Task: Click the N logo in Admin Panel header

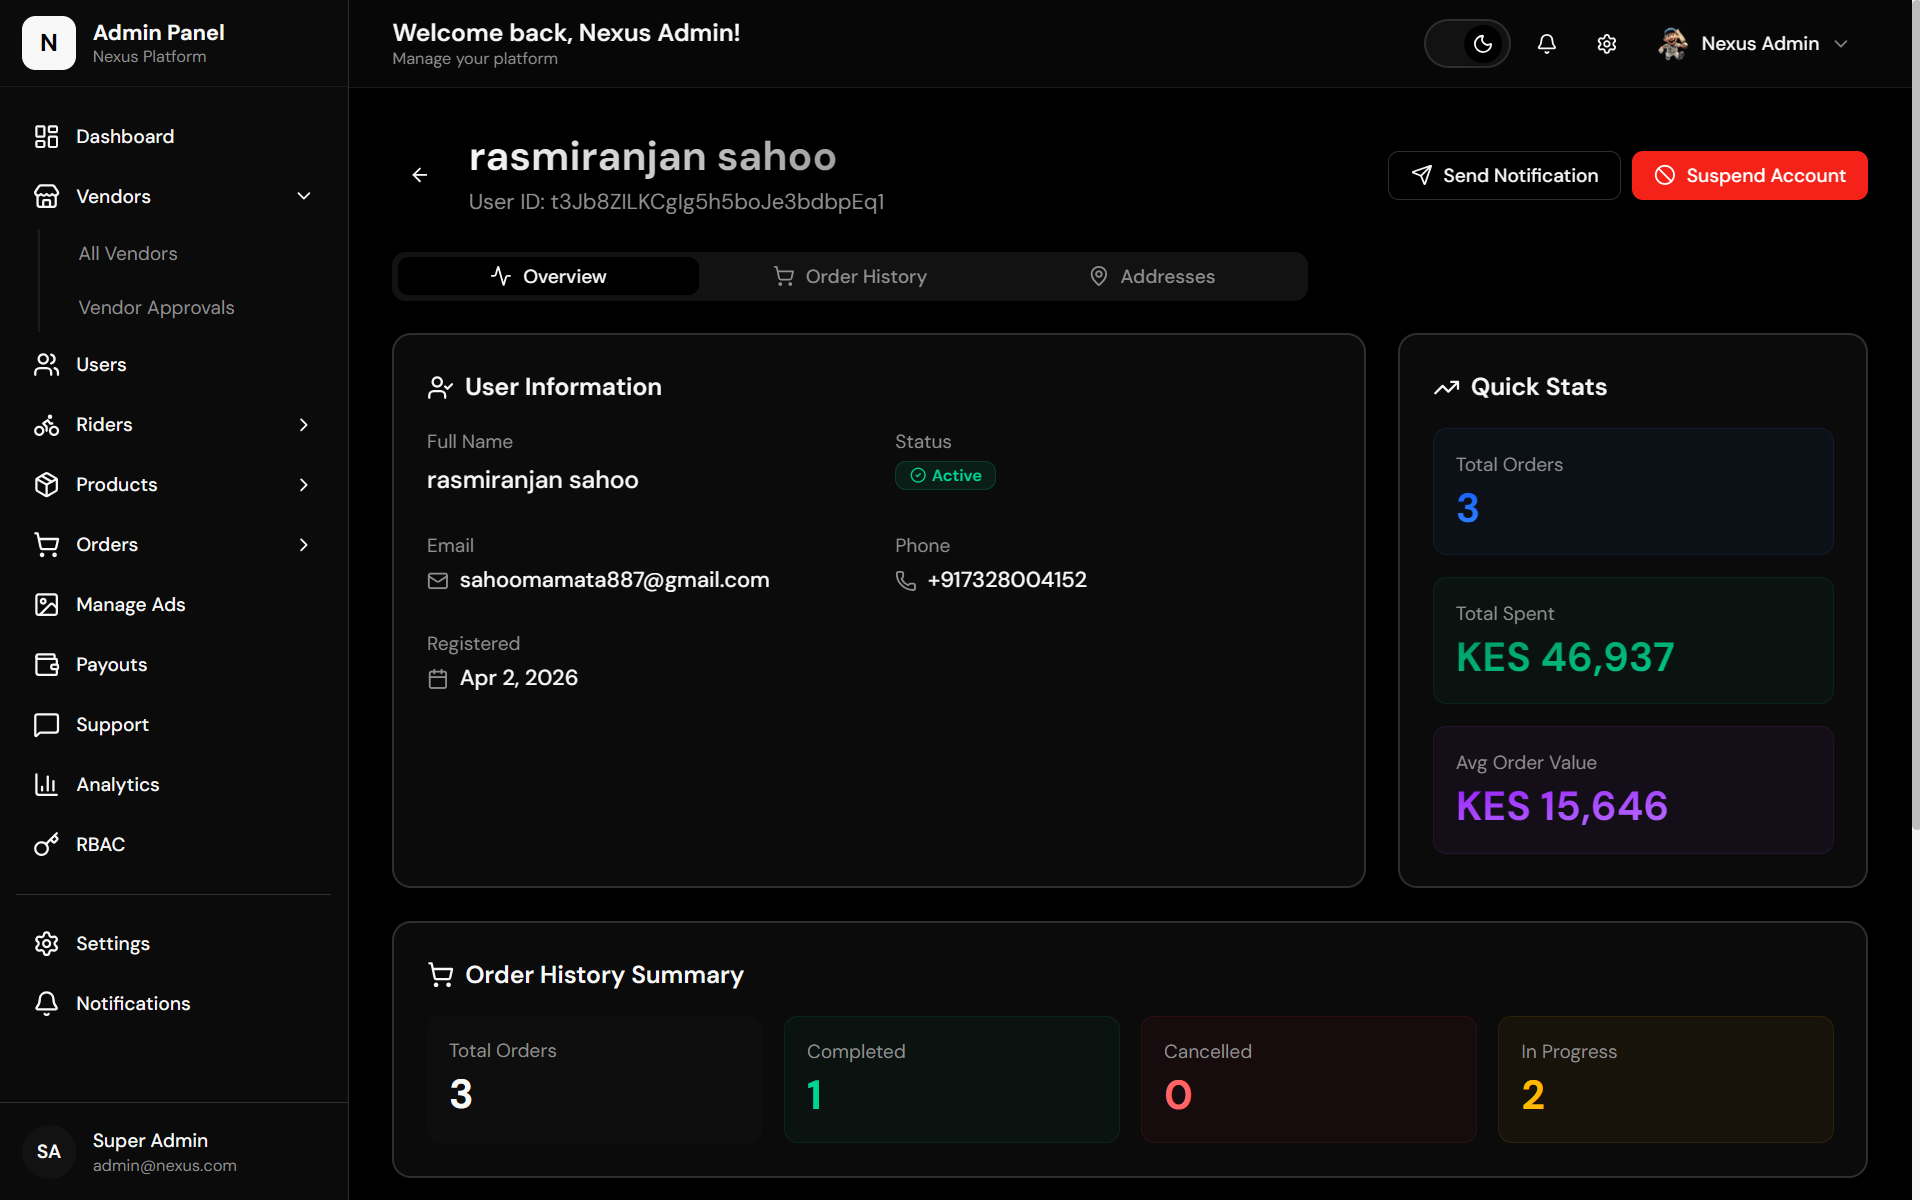Action: (x=49, y=43)
